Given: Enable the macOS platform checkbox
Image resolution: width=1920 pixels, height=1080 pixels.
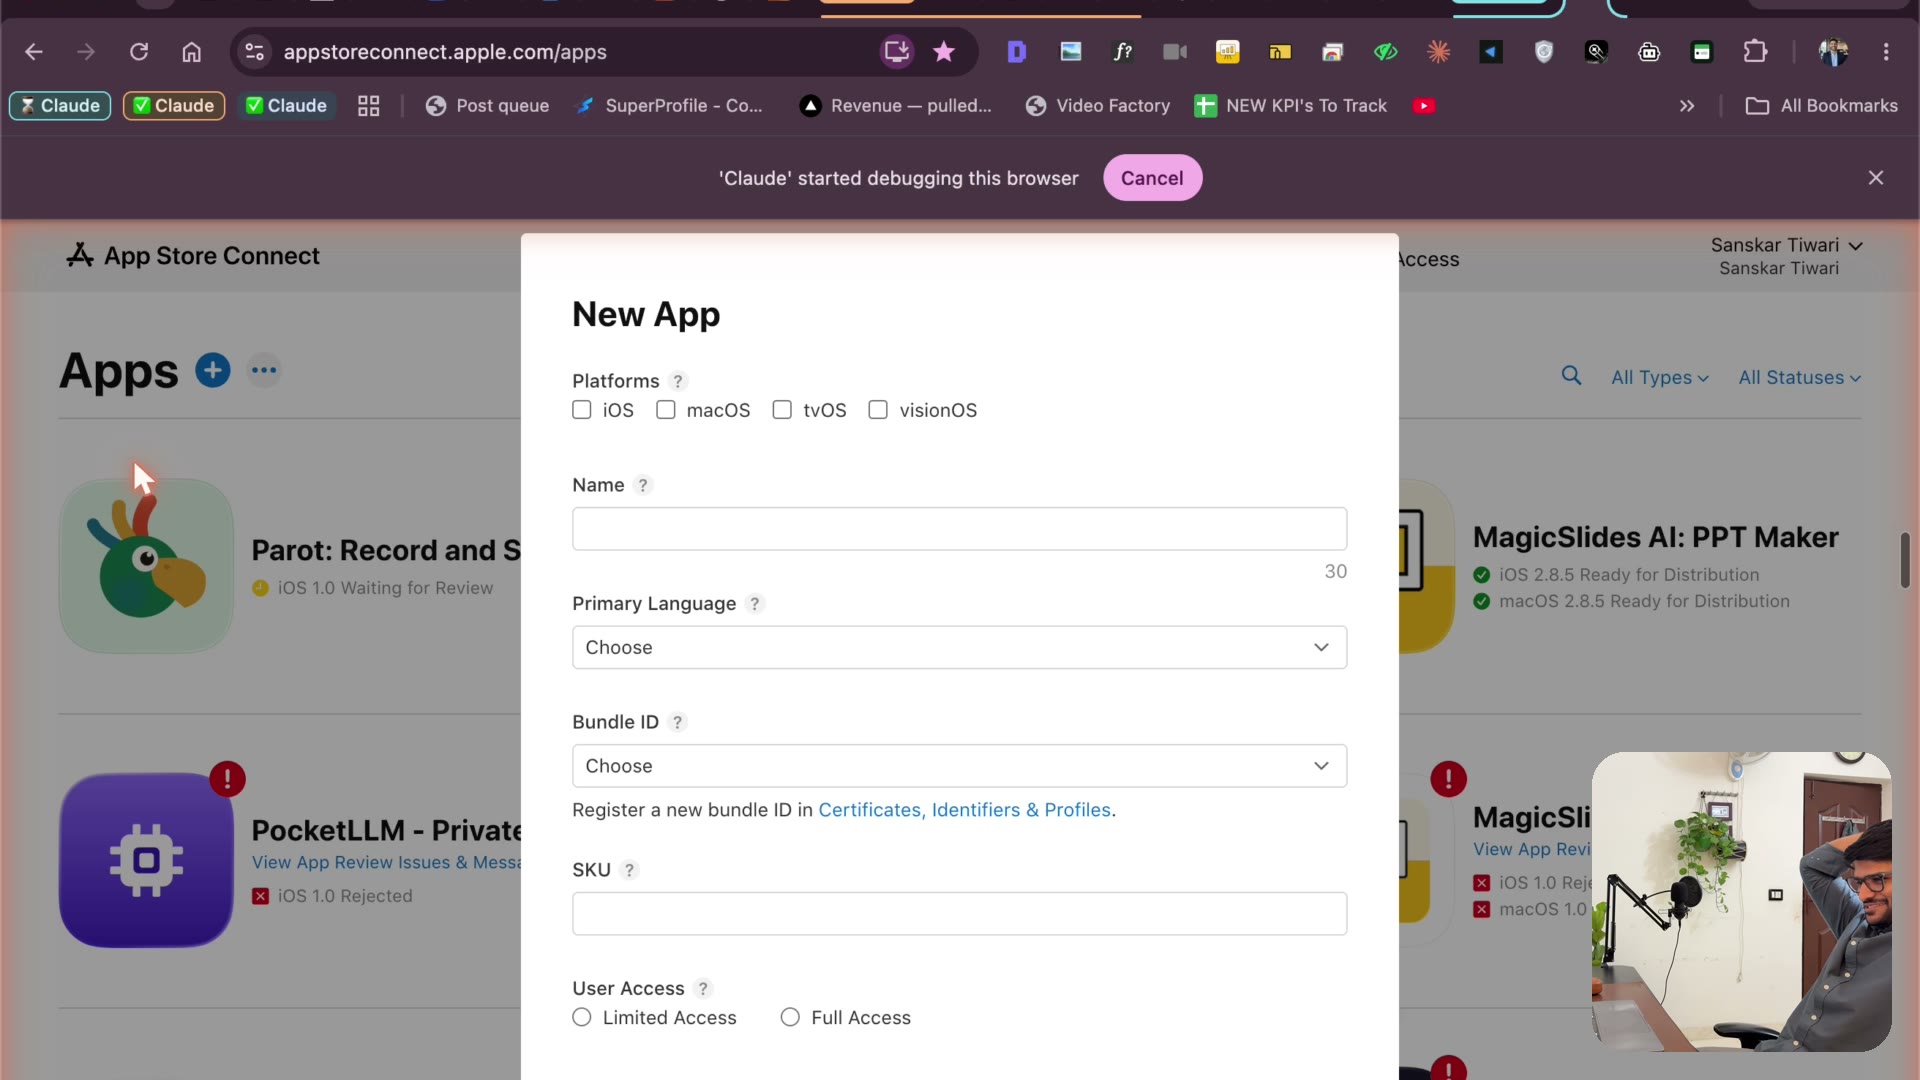Looking at the screenshot, I should coord(666,410).
